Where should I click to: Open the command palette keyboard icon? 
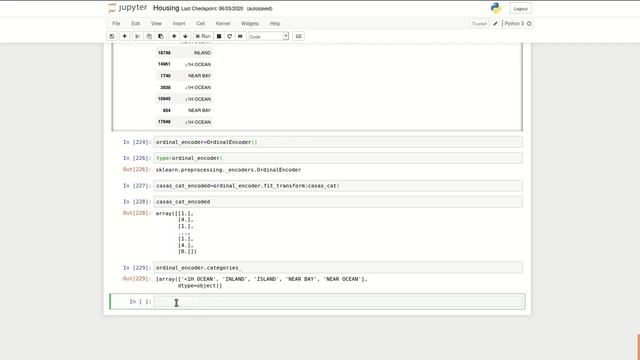(x=298, y=36)
